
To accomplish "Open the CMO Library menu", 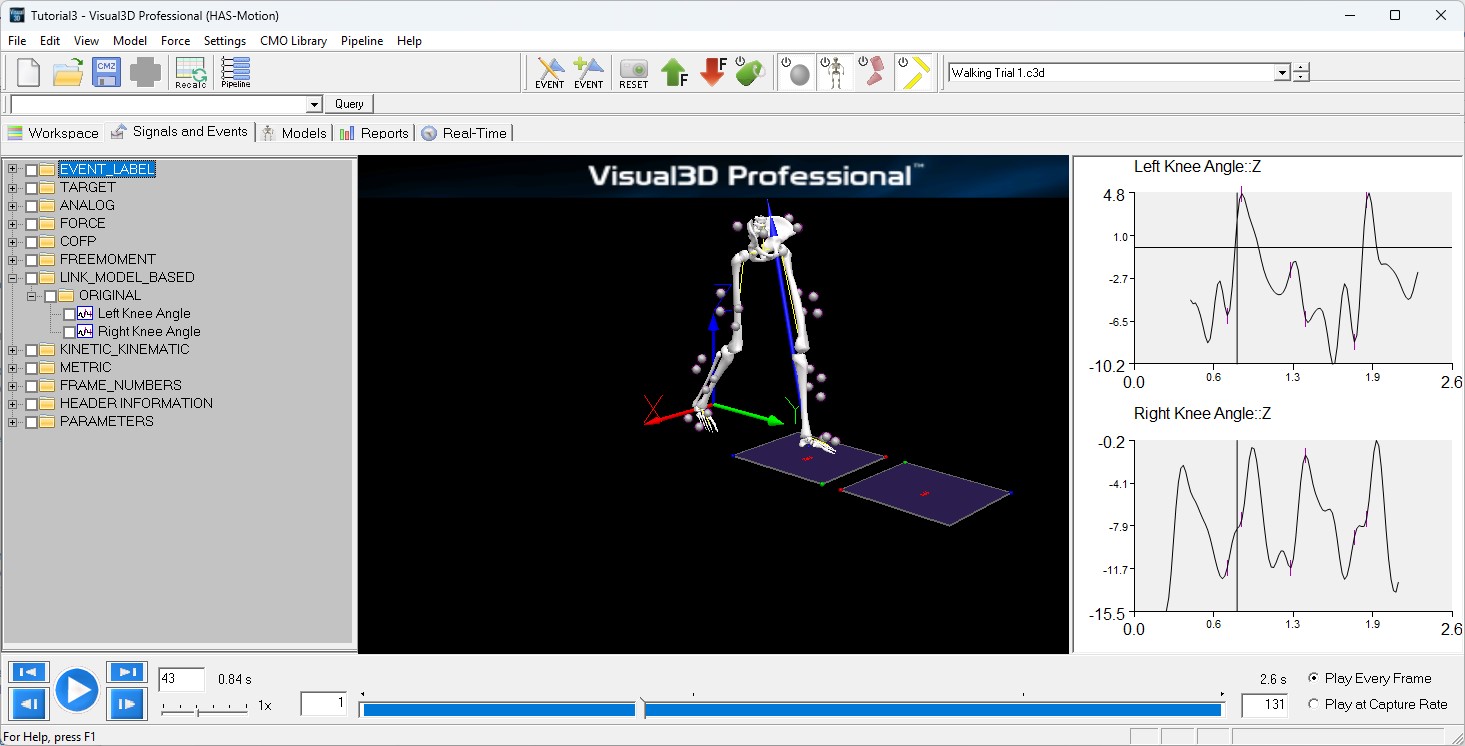I will click(x=293, y=41).
